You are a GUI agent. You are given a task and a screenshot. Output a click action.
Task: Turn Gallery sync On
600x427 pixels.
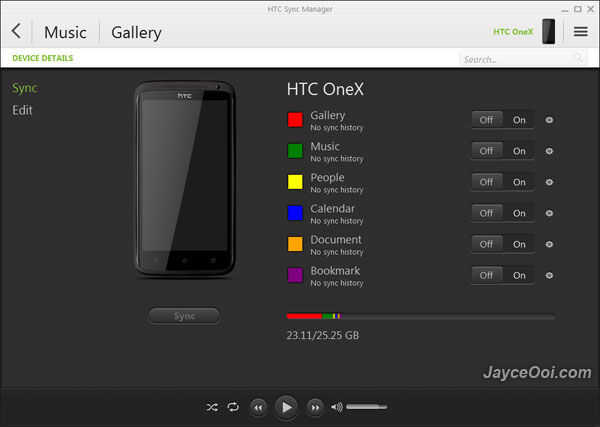pos(519,120)
